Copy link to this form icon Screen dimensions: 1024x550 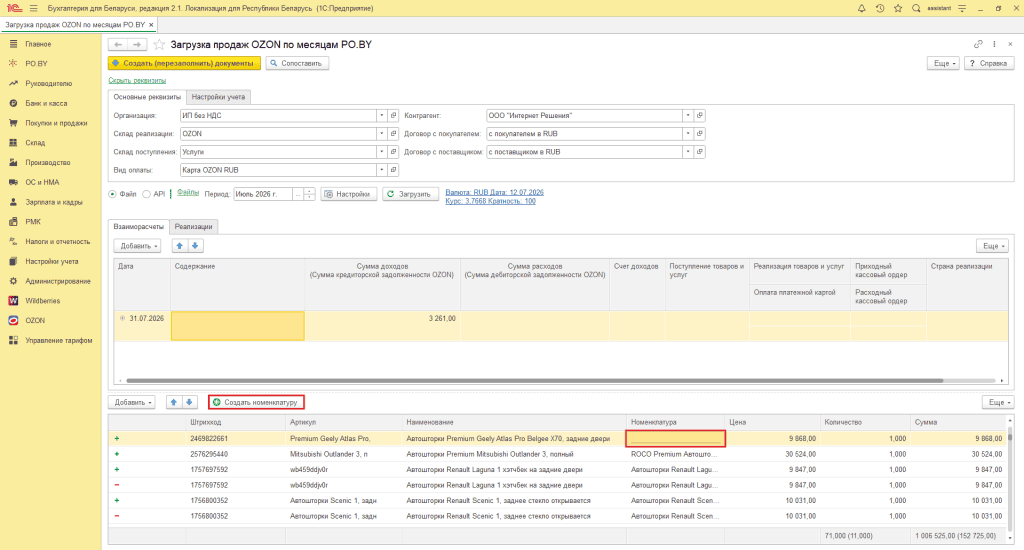(x=978, y=44)
